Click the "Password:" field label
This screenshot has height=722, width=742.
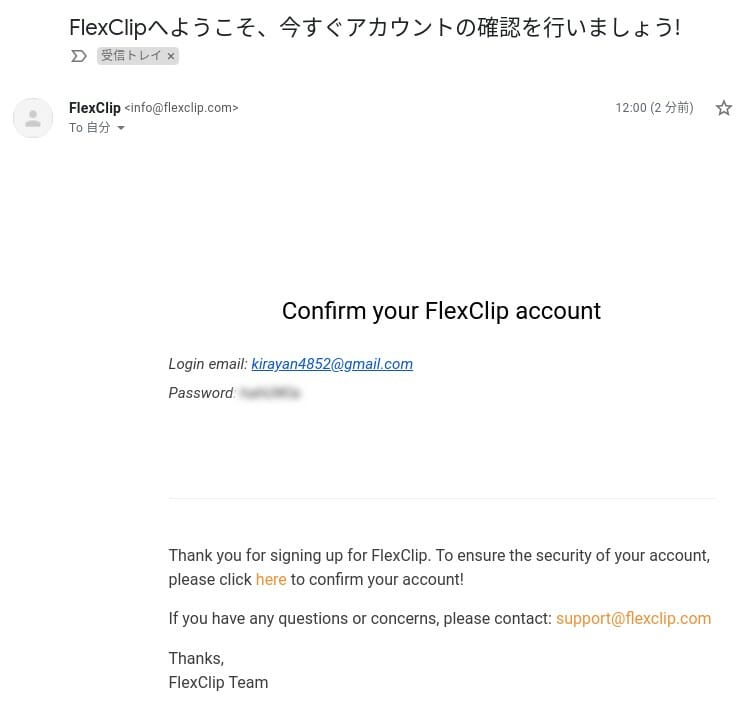[x=202, y=393]
